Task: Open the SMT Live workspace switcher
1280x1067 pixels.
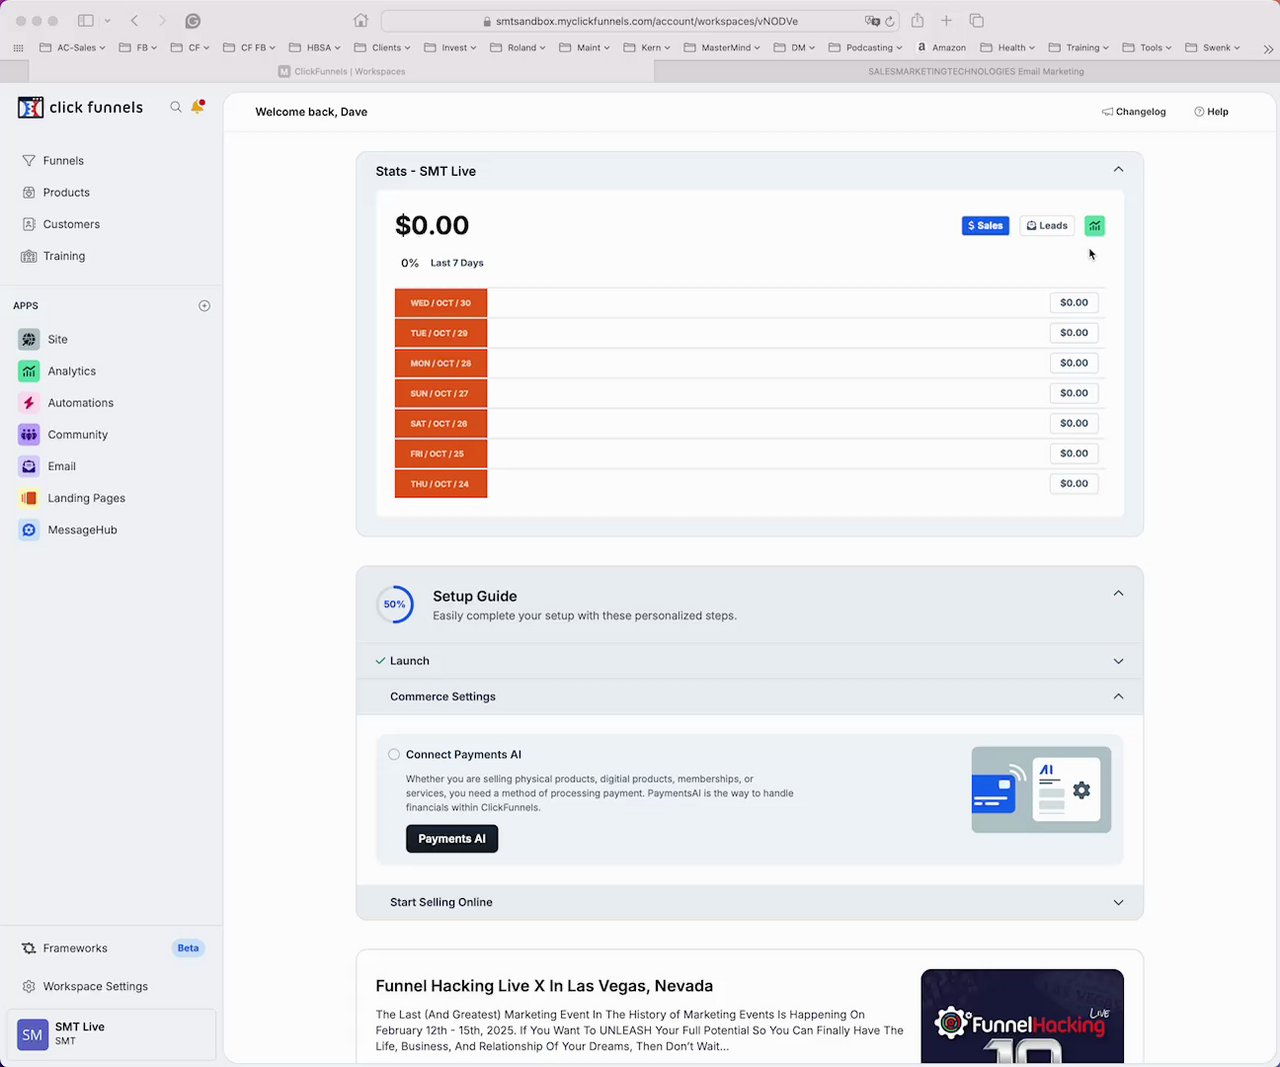Action: 111,1034
